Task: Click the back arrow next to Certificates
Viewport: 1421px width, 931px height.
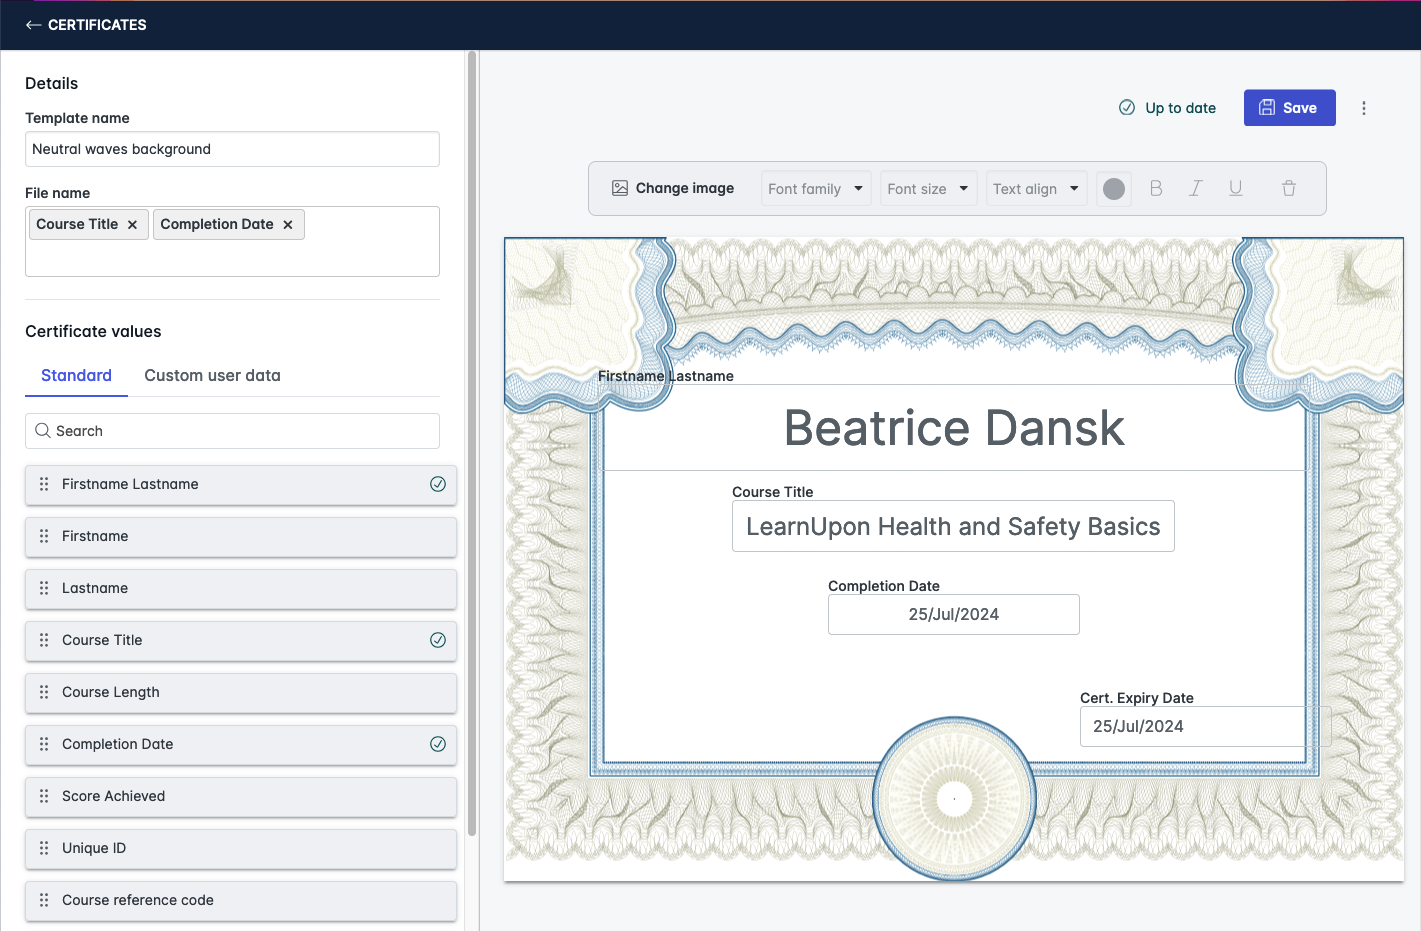Action: click(x=34, y=25)
